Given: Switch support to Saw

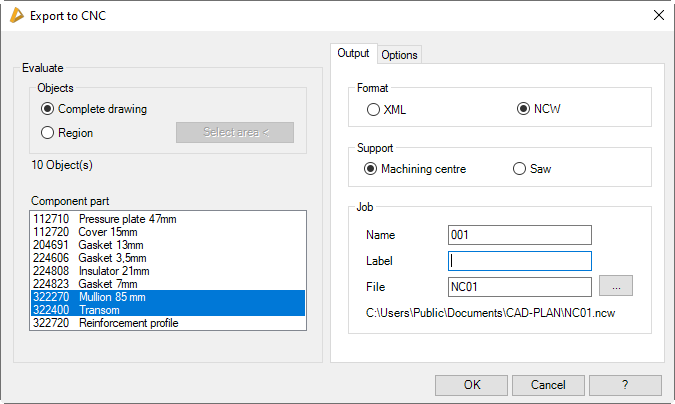Looking at the screenshot, I should pyautogui.click(x=519, y=169).
